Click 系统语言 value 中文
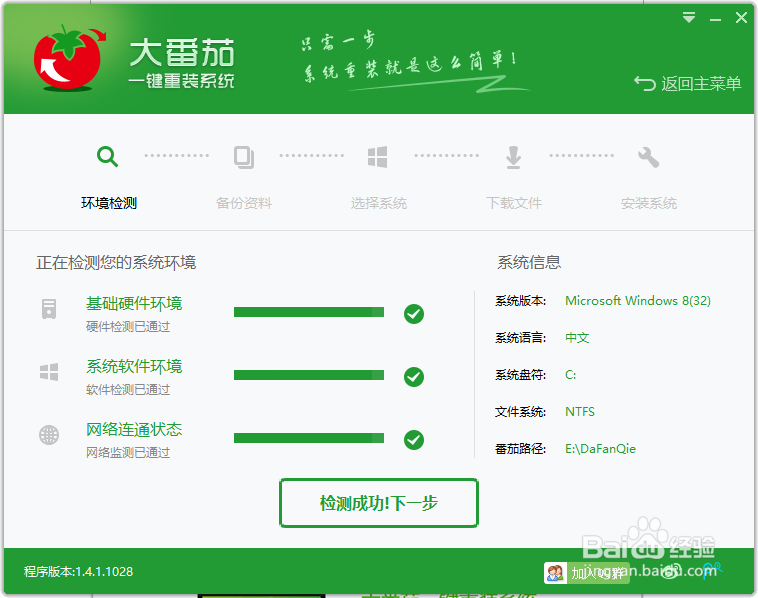 point(577,337)
